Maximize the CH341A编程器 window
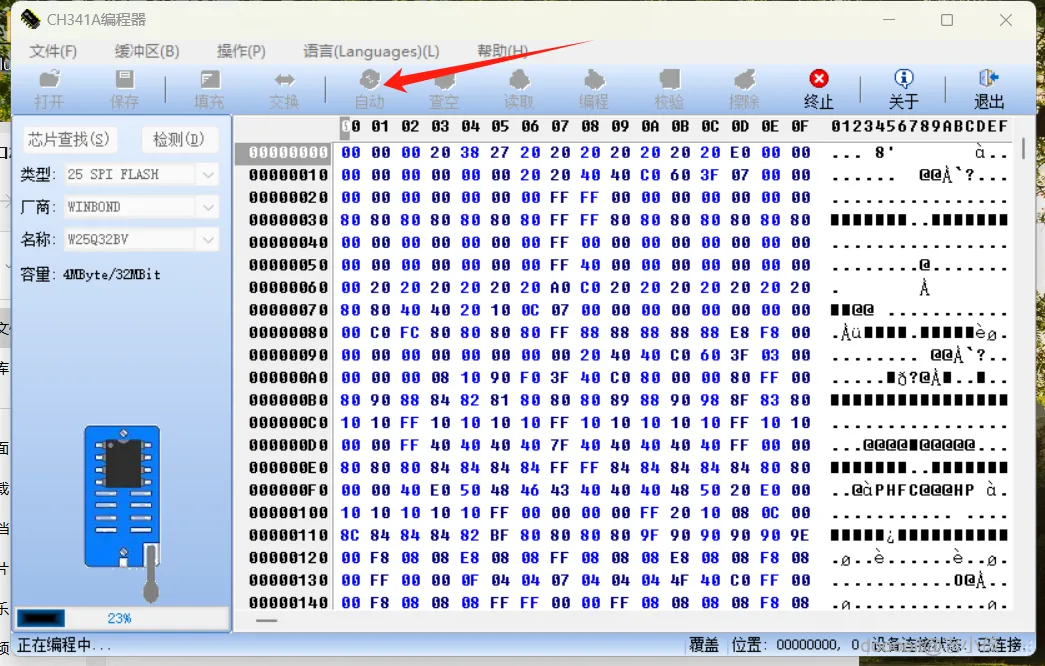Screen dimensions: 1045x666 [947, 20]
